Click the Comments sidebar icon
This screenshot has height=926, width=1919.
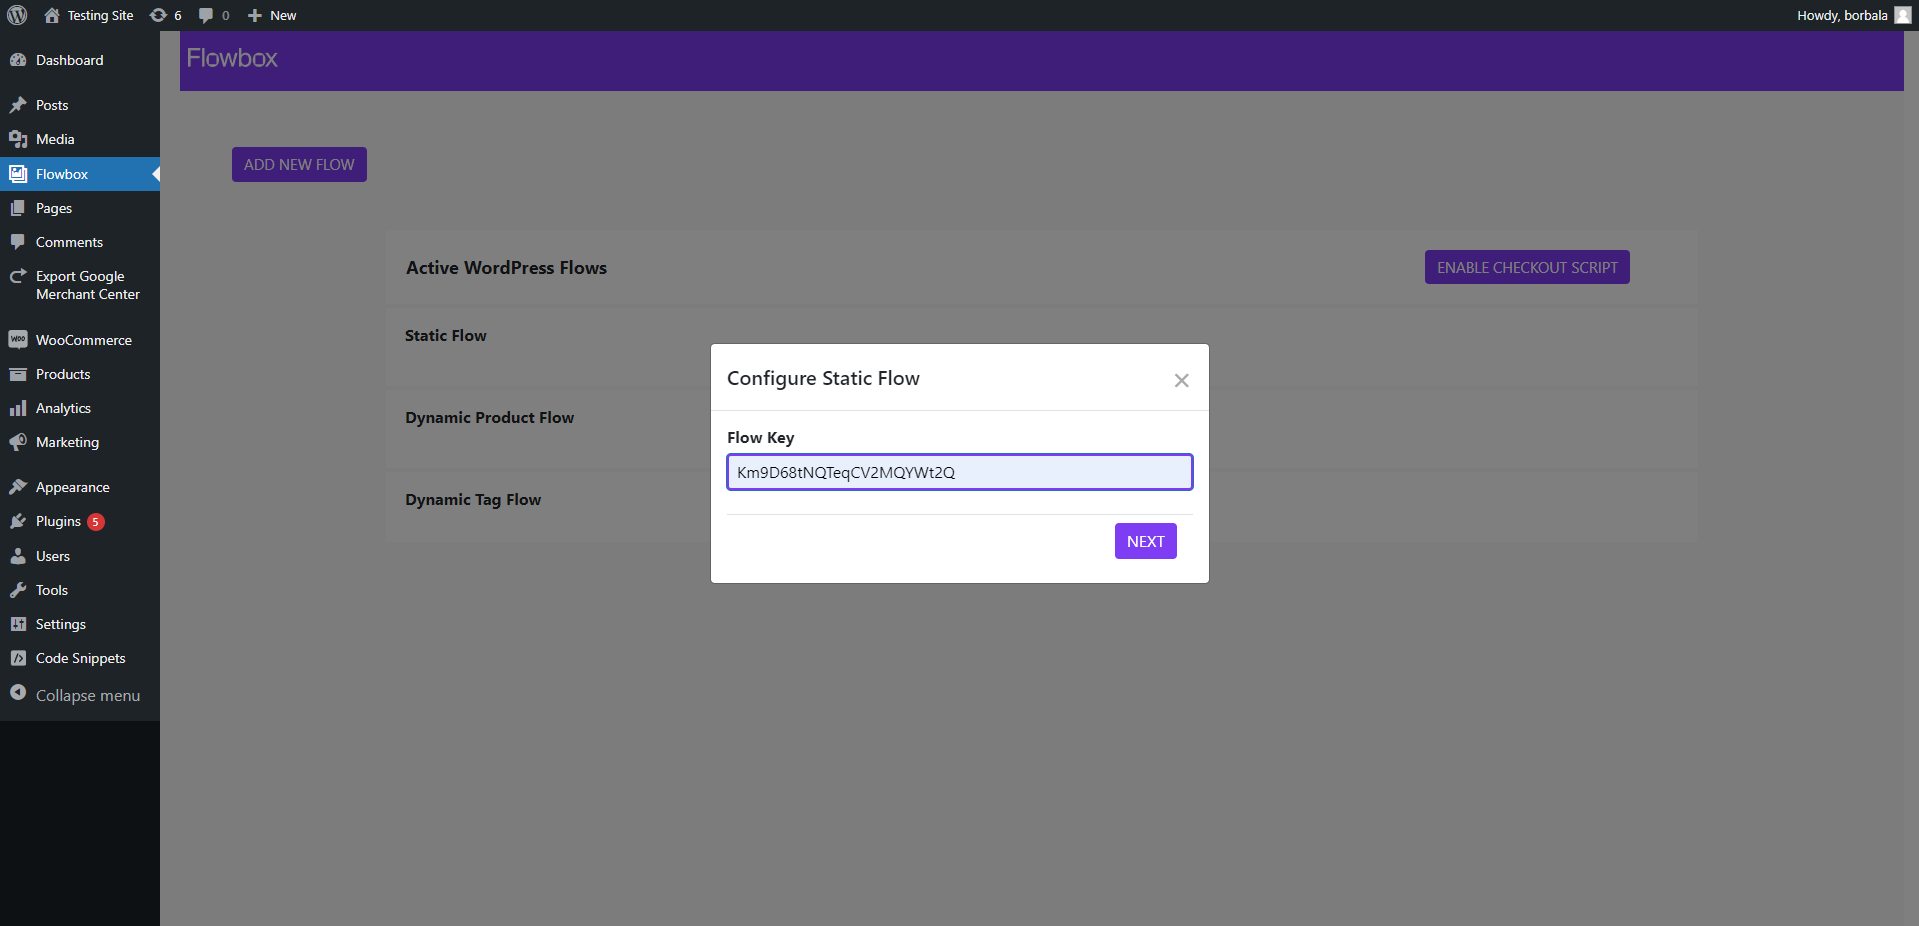[x=18, y=242]
